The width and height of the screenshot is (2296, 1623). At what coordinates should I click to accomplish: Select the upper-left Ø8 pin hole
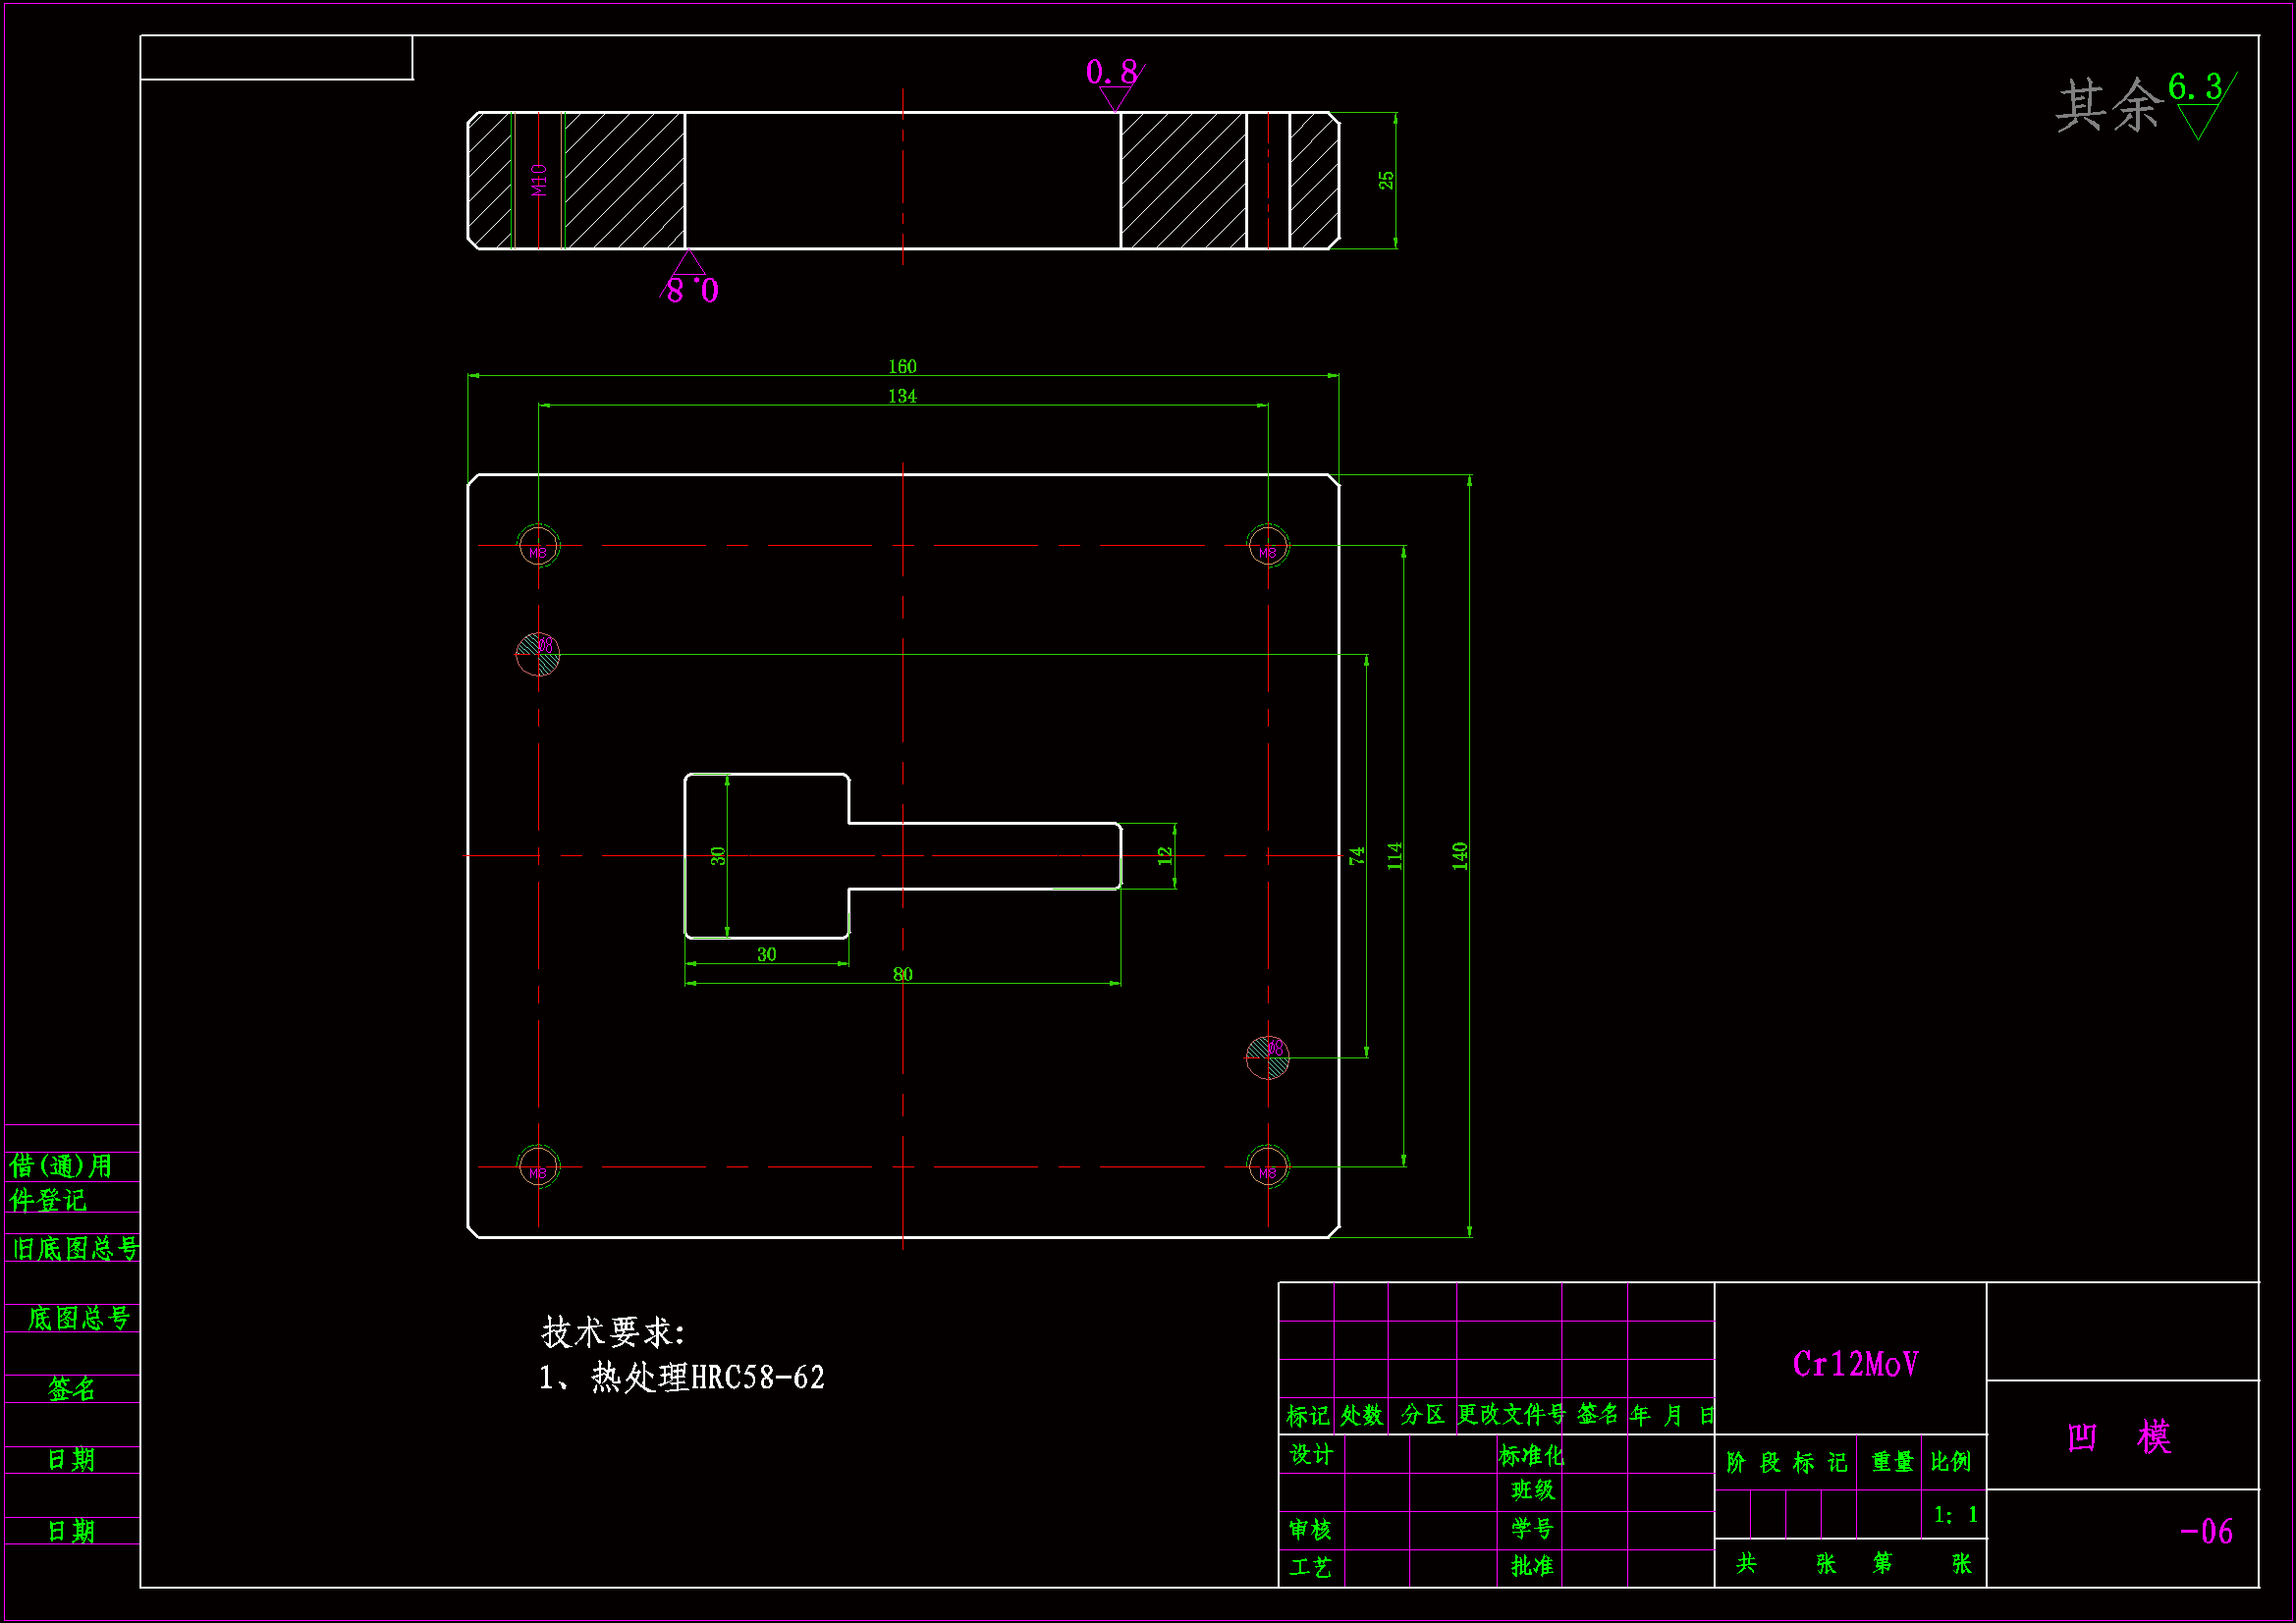538,655
